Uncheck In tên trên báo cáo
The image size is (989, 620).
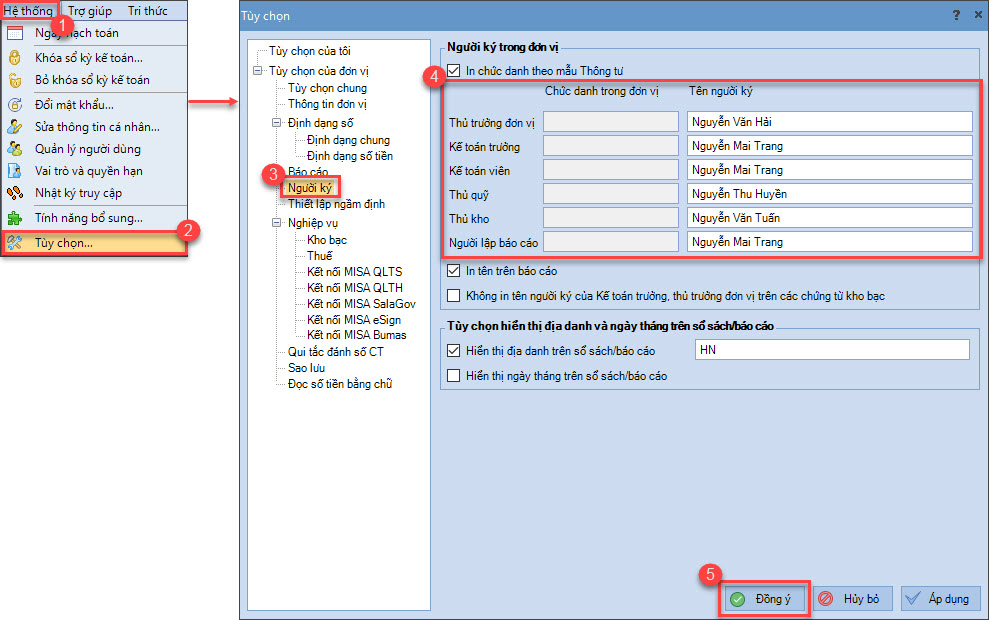(x=455, y=271)
